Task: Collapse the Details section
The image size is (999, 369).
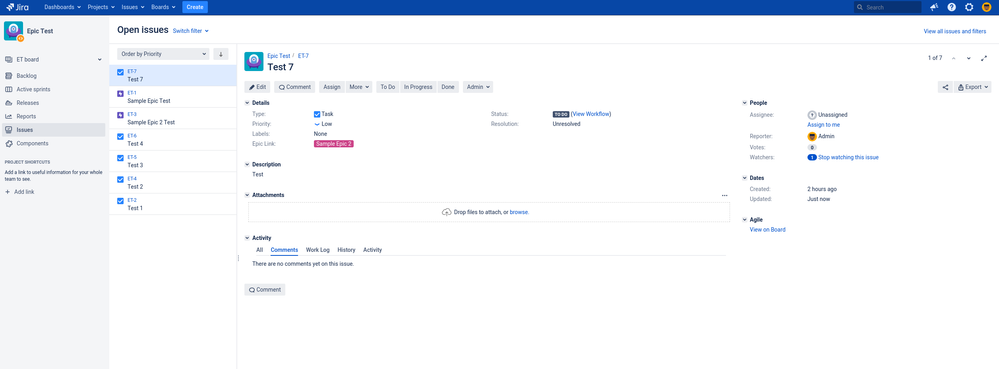Action: pyautogui.click(x=247, y=103)
